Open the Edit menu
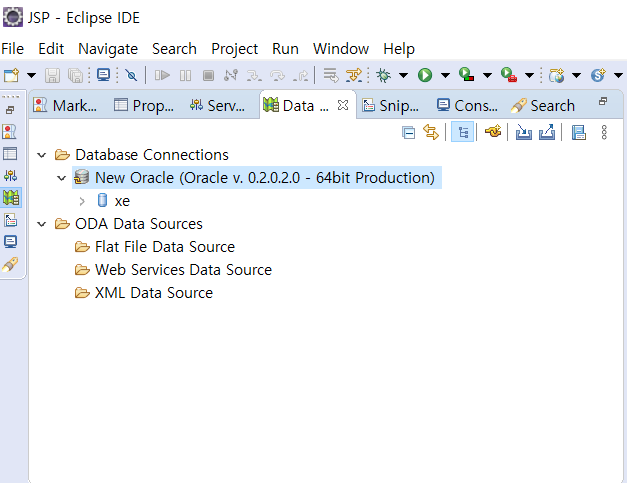 point(51,49)
